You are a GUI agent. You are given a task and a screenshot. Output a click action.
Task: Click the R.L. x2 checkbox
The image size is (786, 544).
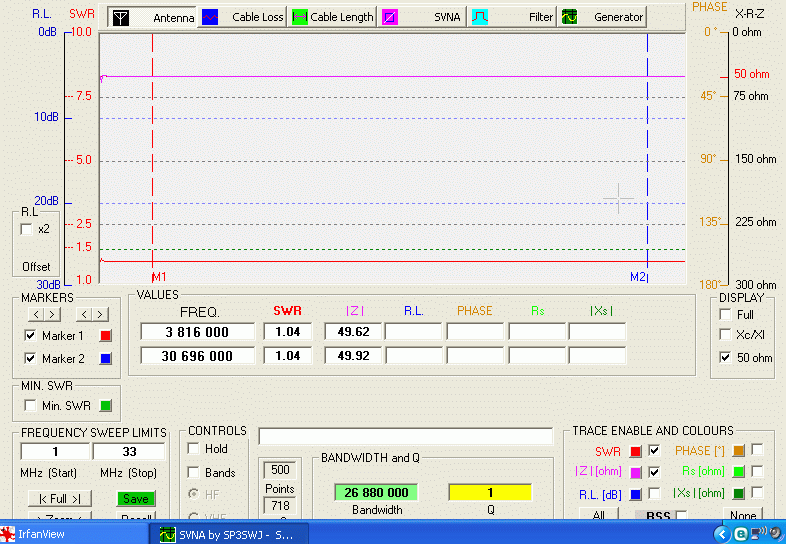(27, 229)
